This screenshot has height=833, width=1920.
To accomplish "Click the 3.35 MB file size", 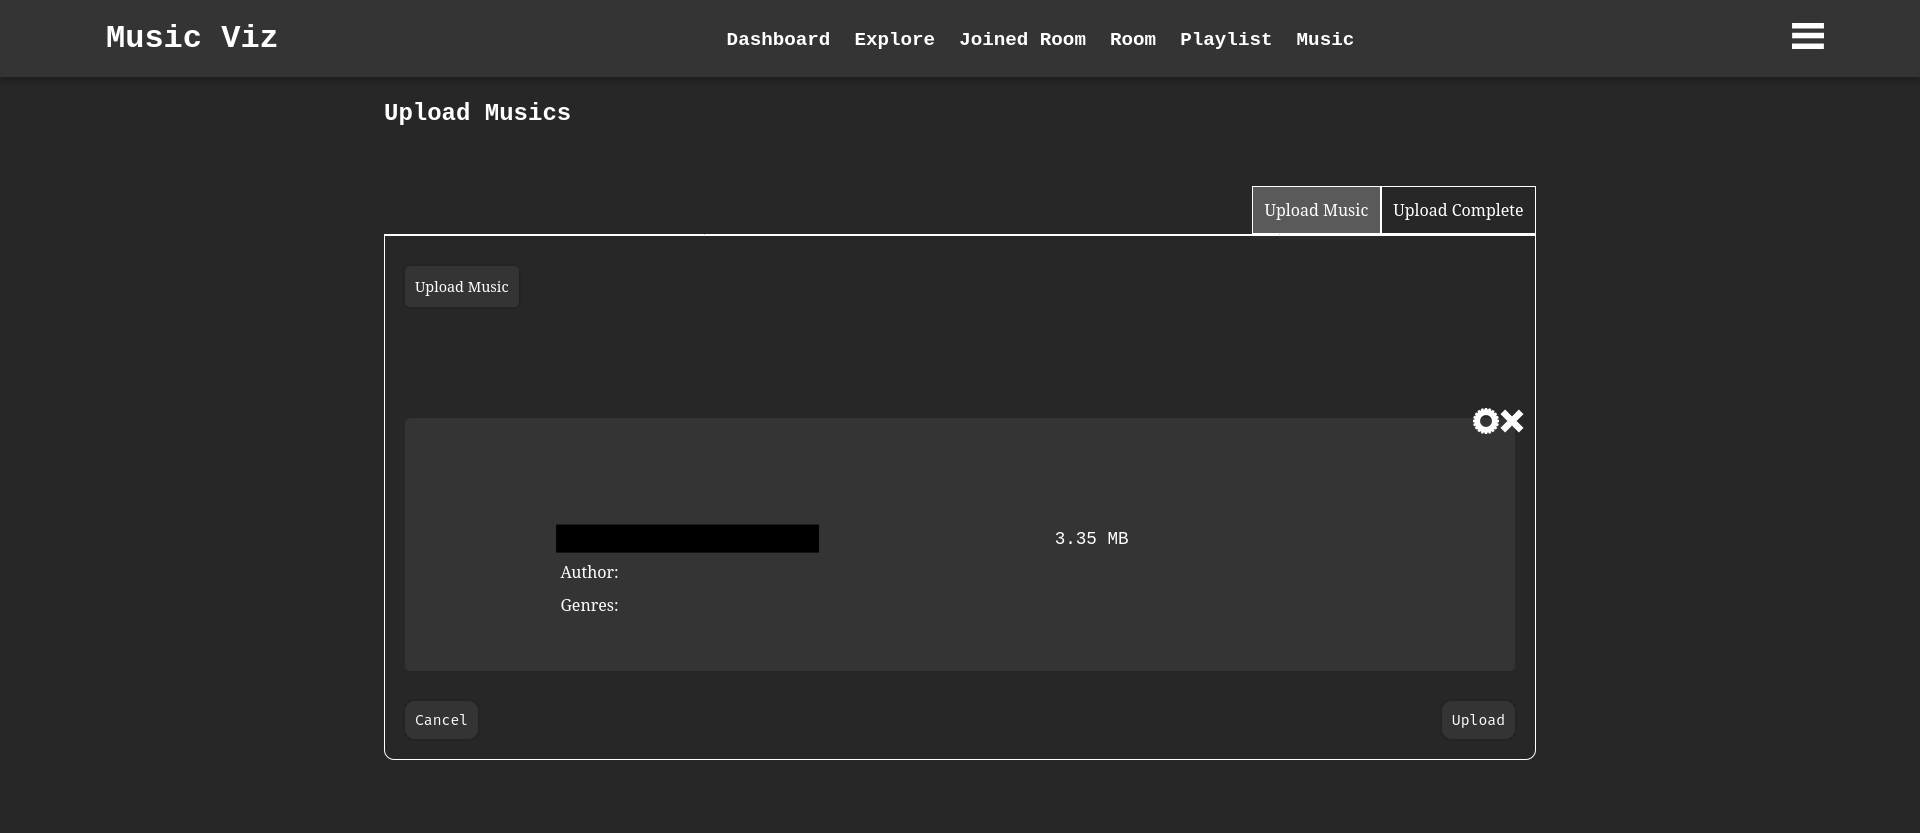I will pyautogui.click(x=1091, y=538).
